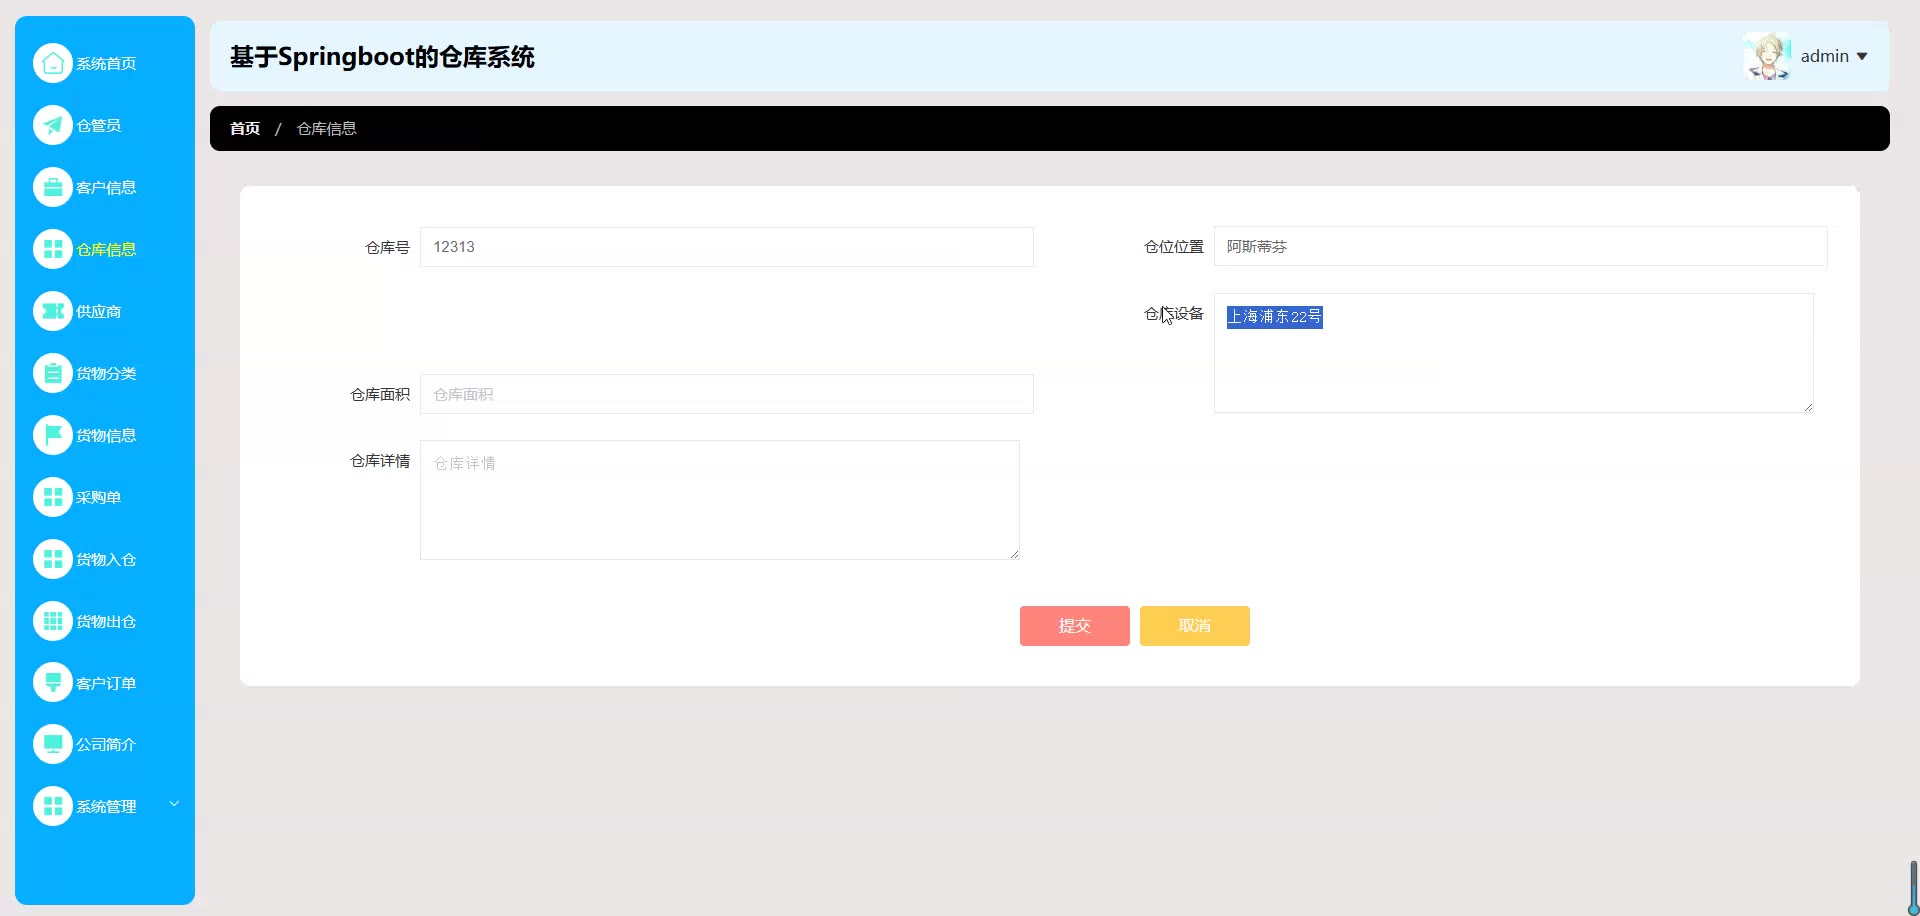Click the 仓库面积 field label
1920x916 pixels.
coord(380,394)
